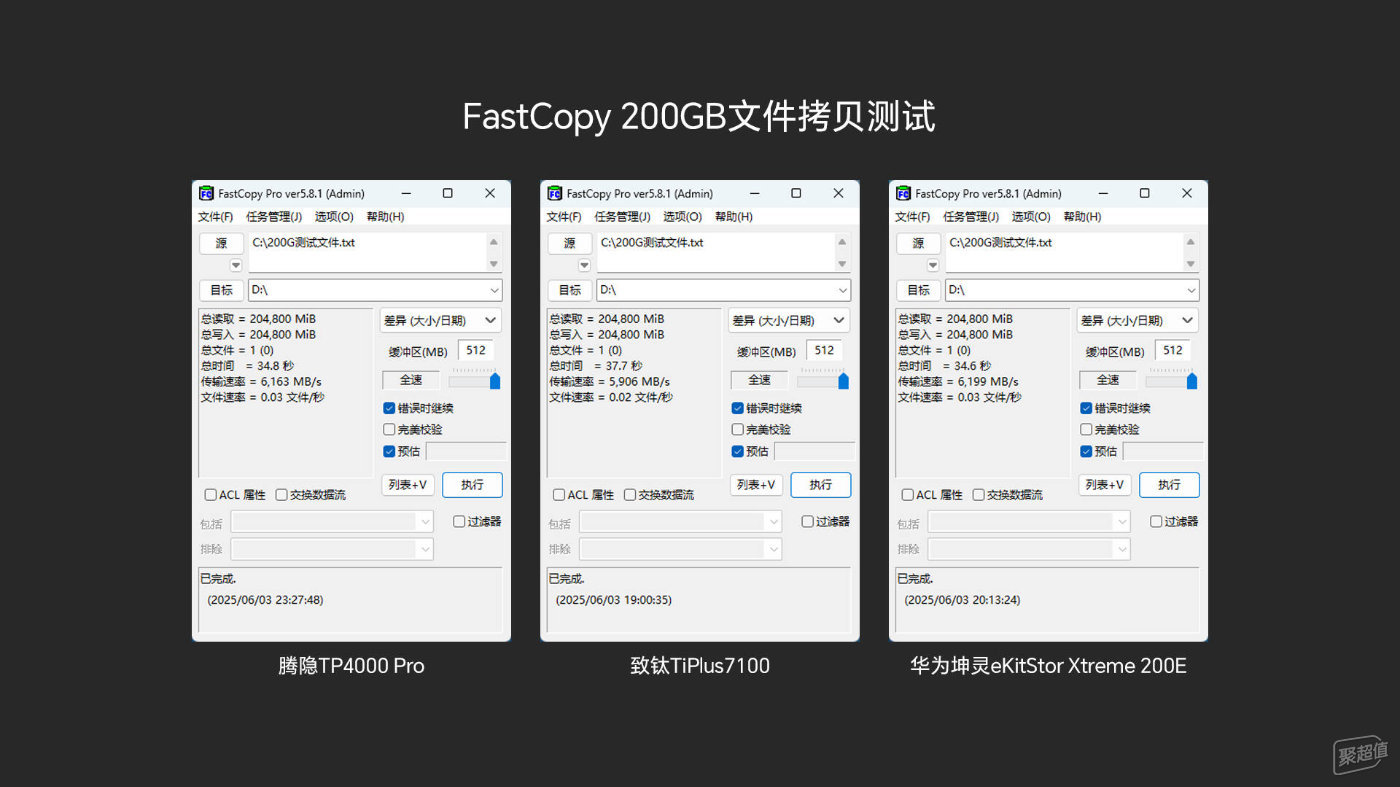Click text 传输速率 = 6,163 MB/s
1400x787 pixels.
(x=261, y=382)
